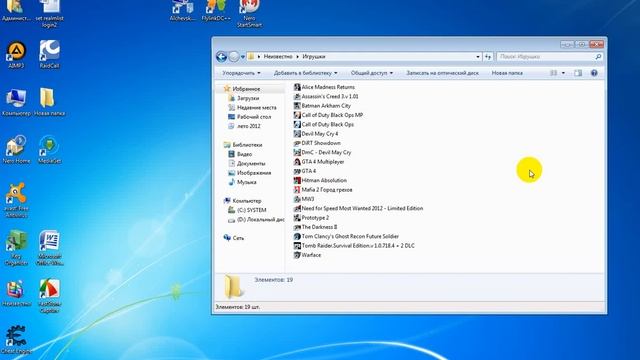The width and height of the screenshot is (640, 360).
Task: Open the recent pages dropdown arrow
Action: (x=243, y=57)
